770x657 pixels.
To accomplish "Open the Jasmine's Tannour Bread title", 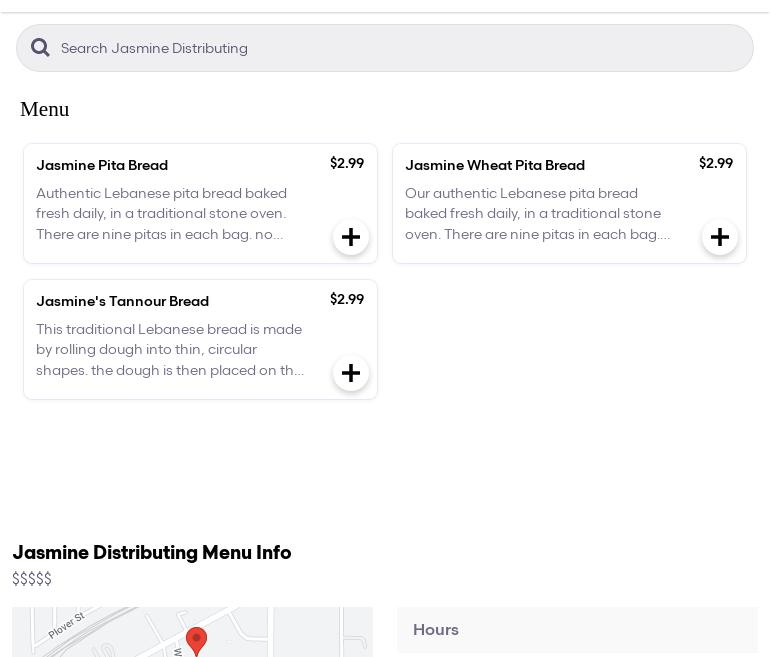I will tap(122, 301).
